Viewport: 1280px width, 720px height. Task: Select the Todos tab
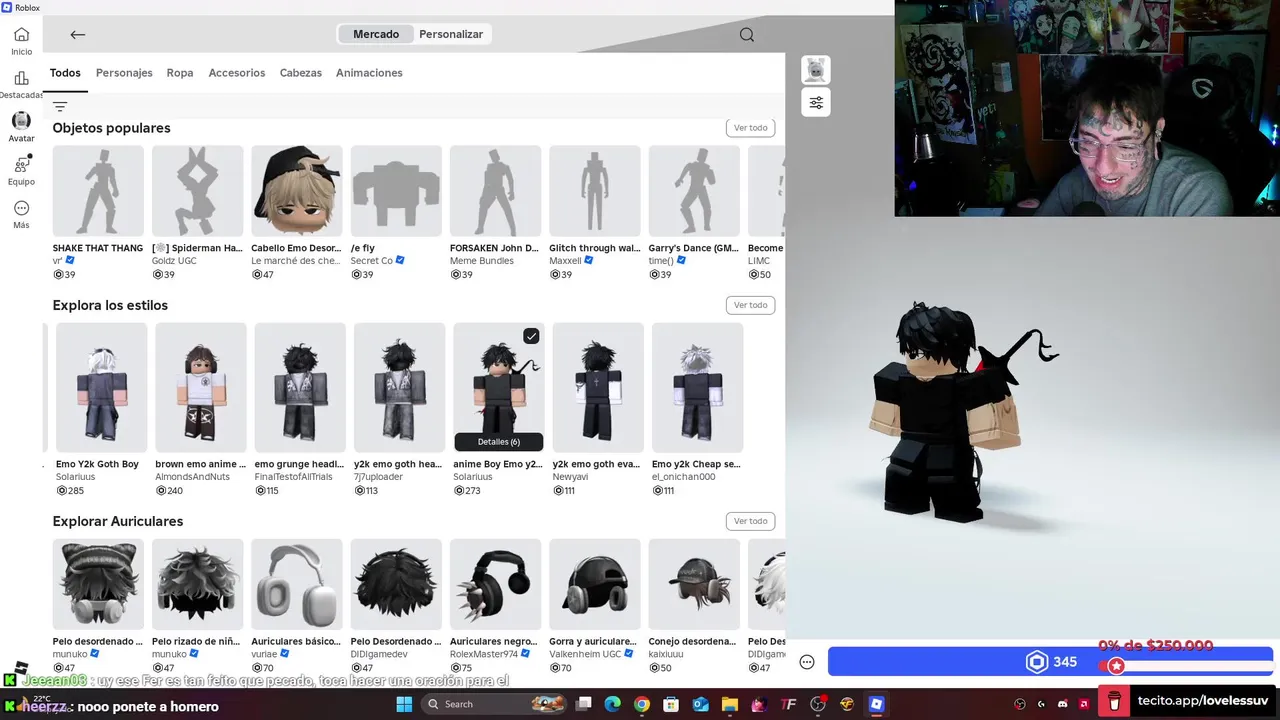tap(65, 73)
